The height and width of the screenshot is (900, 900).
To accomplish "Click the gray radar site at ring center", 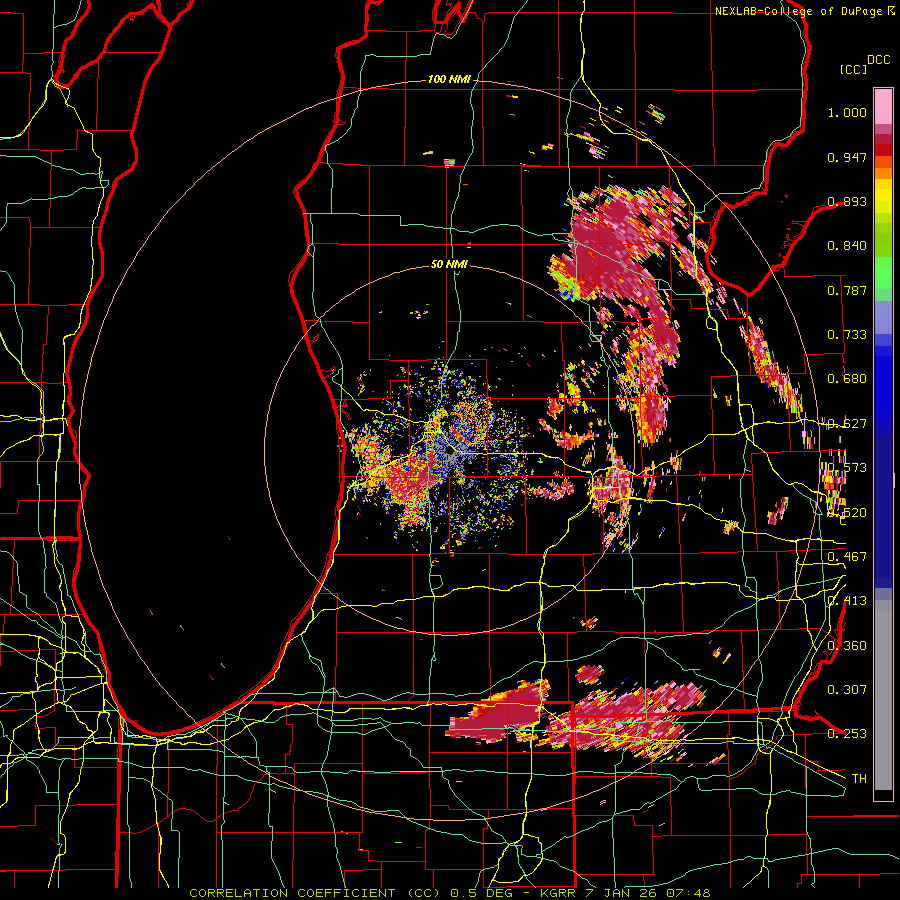I will (450, 451).
